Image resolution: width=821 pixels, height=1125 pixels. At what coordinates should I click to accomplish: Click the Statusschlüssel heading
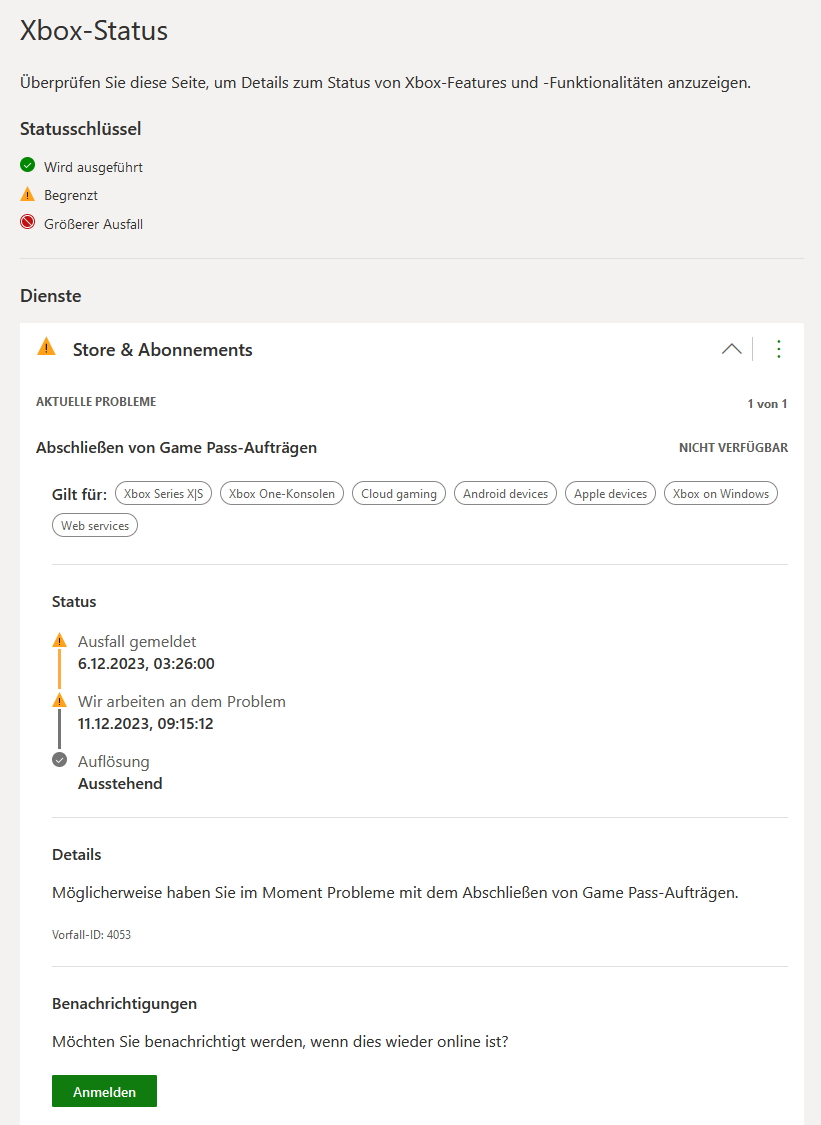coord(80,129)
